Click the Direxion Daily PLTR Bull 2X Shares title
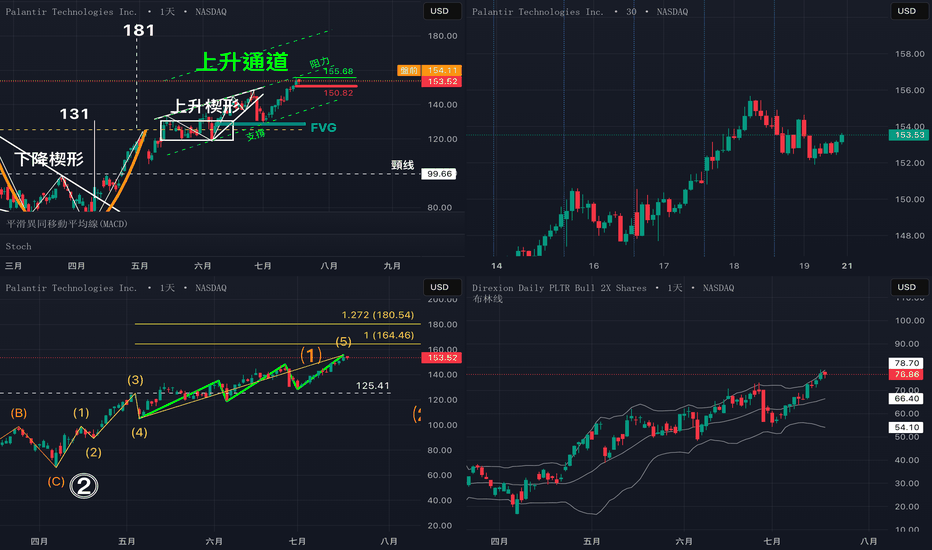 point(603,288)
